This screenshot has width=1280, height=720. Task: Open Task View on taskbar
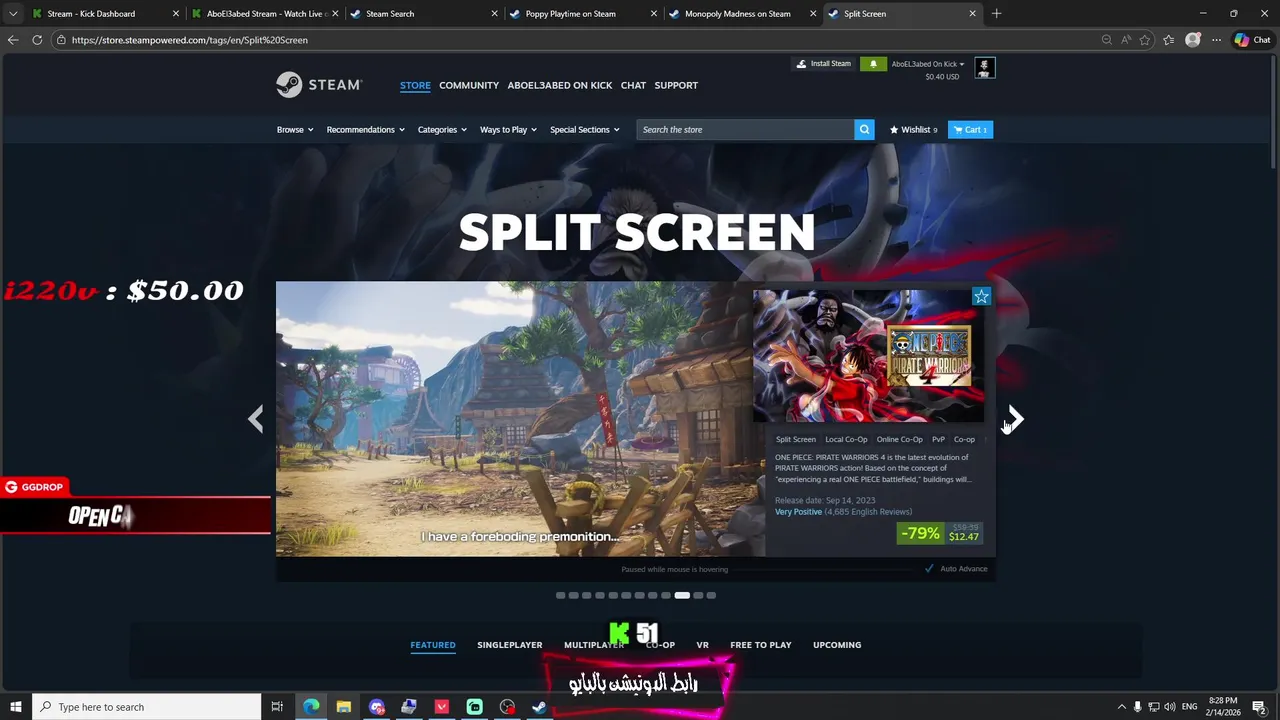tap(277, 707)
